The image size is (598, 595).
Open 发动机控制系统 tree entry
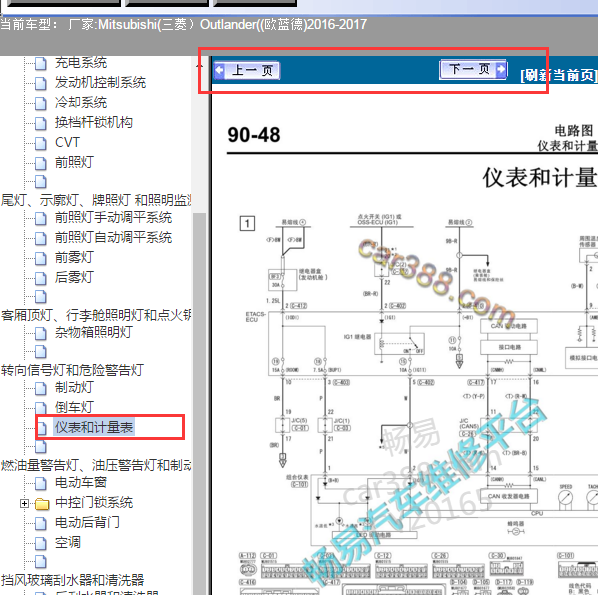point(100,82)
